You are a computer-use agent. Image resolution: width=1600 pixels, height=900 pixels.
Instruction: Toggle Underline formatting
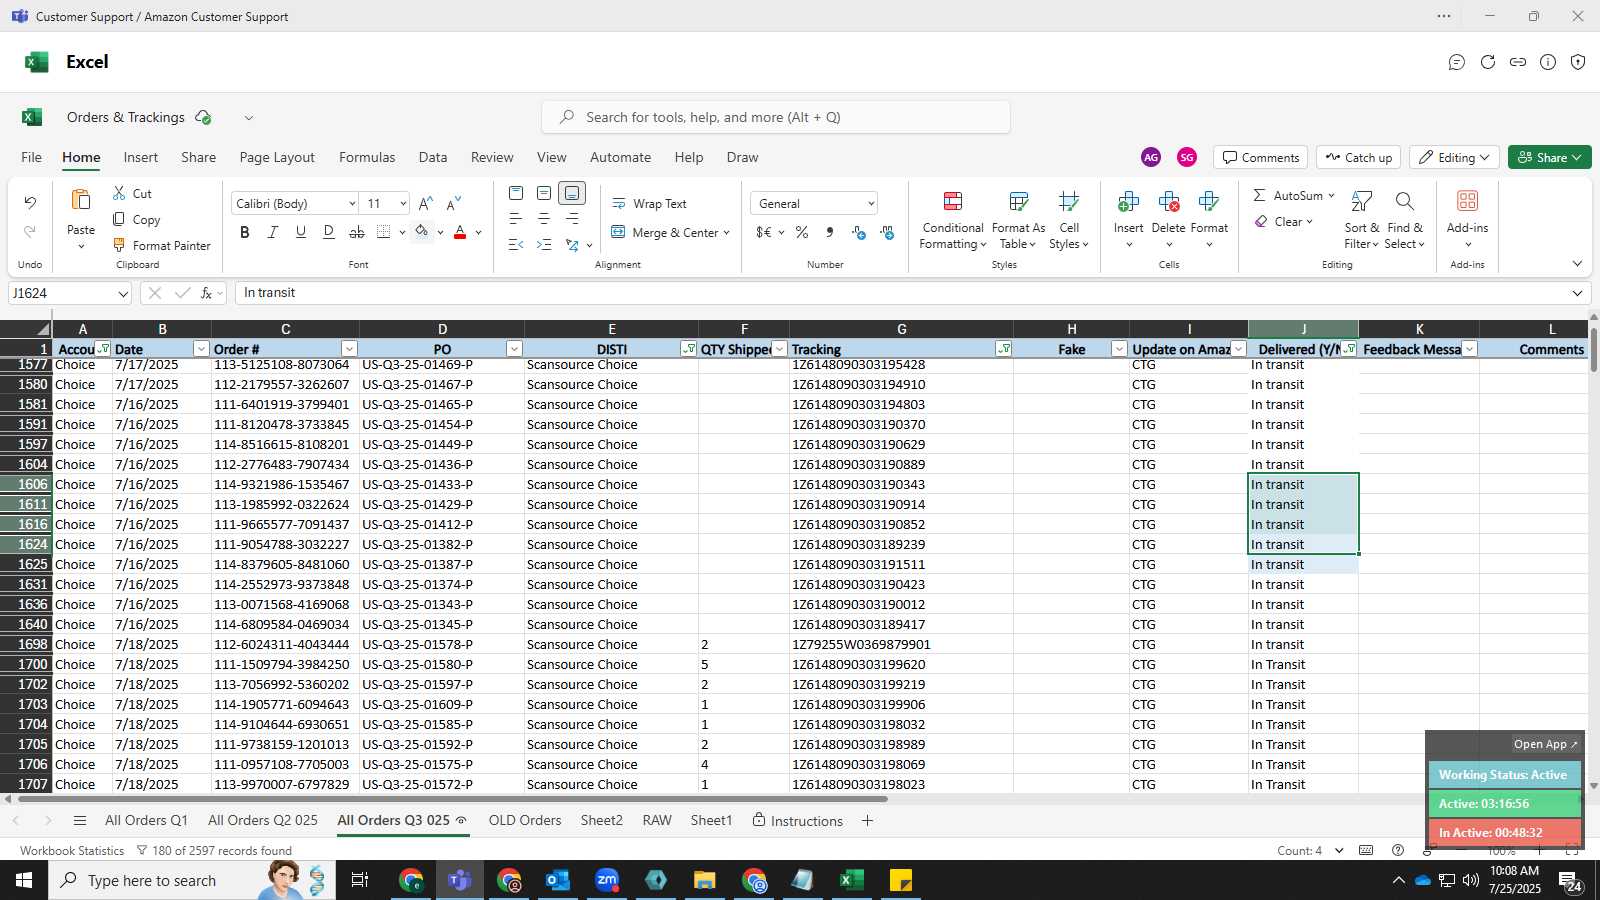click(300, 232)
